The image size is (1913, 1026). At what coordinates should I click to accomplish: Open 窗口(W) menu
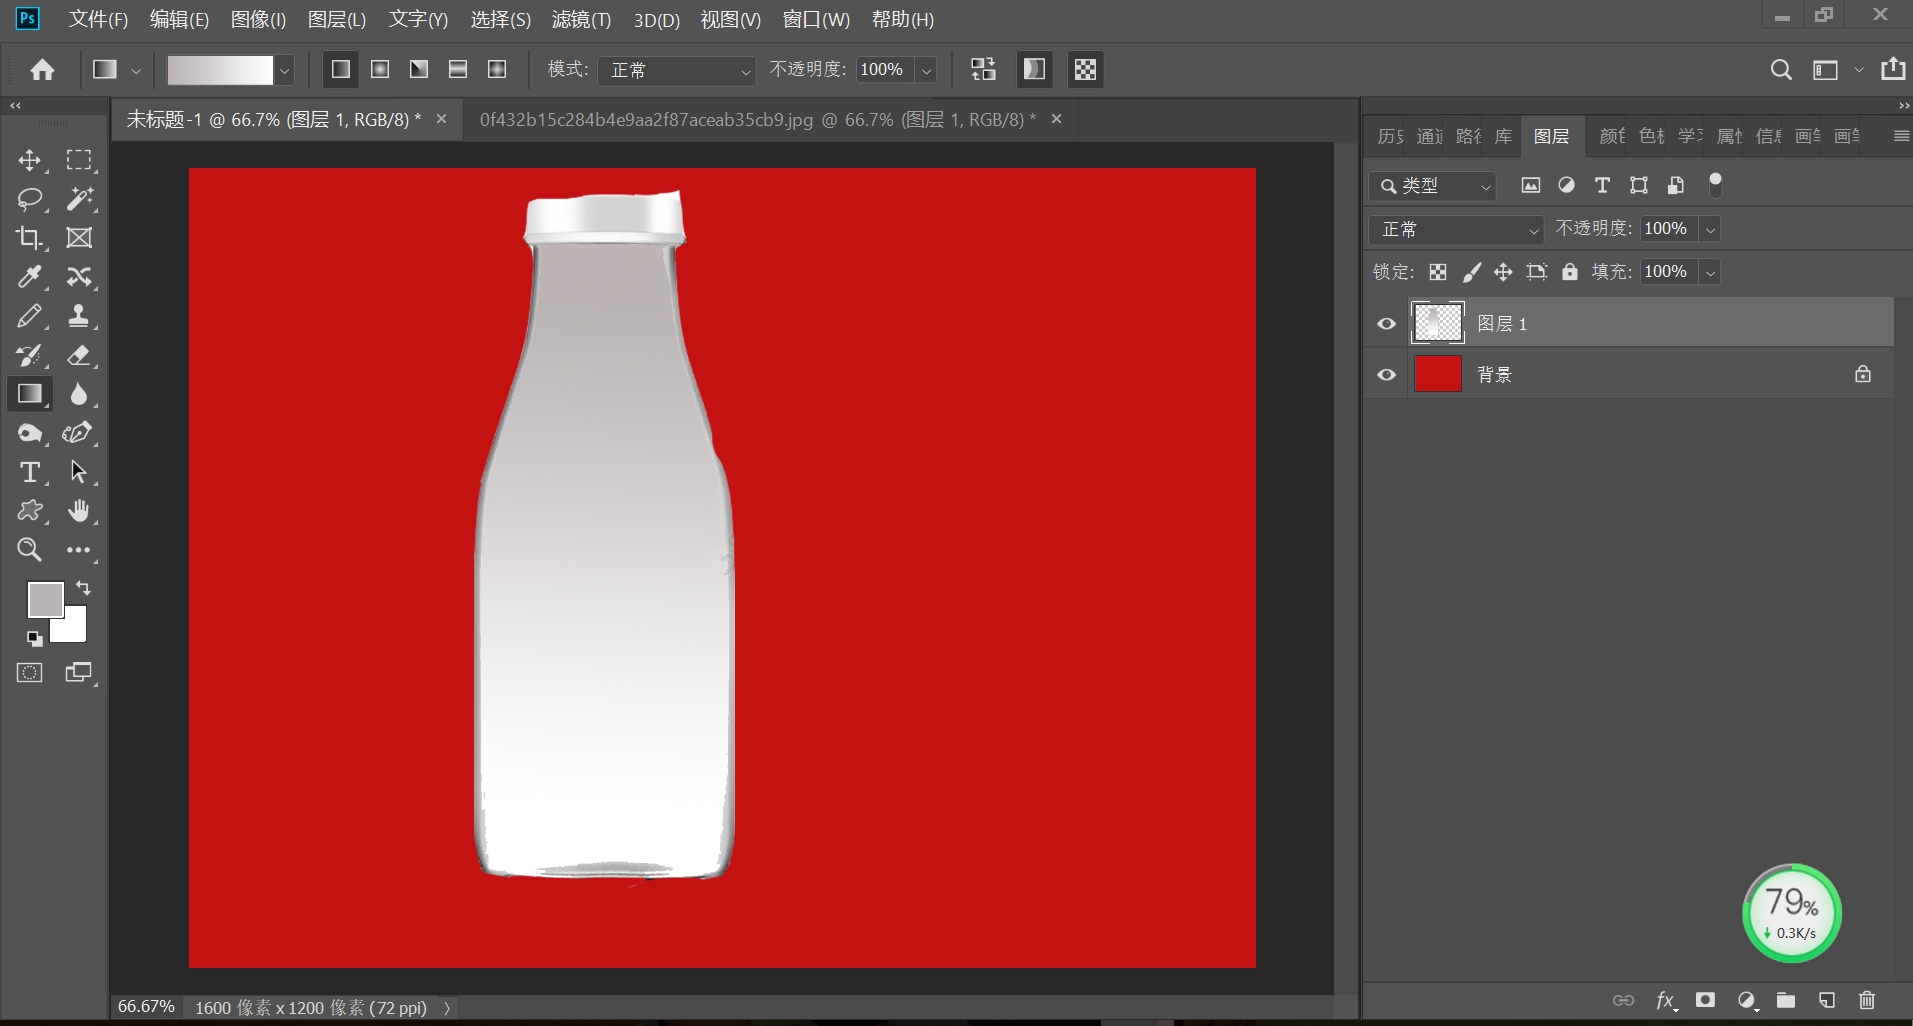coord(816,19)
